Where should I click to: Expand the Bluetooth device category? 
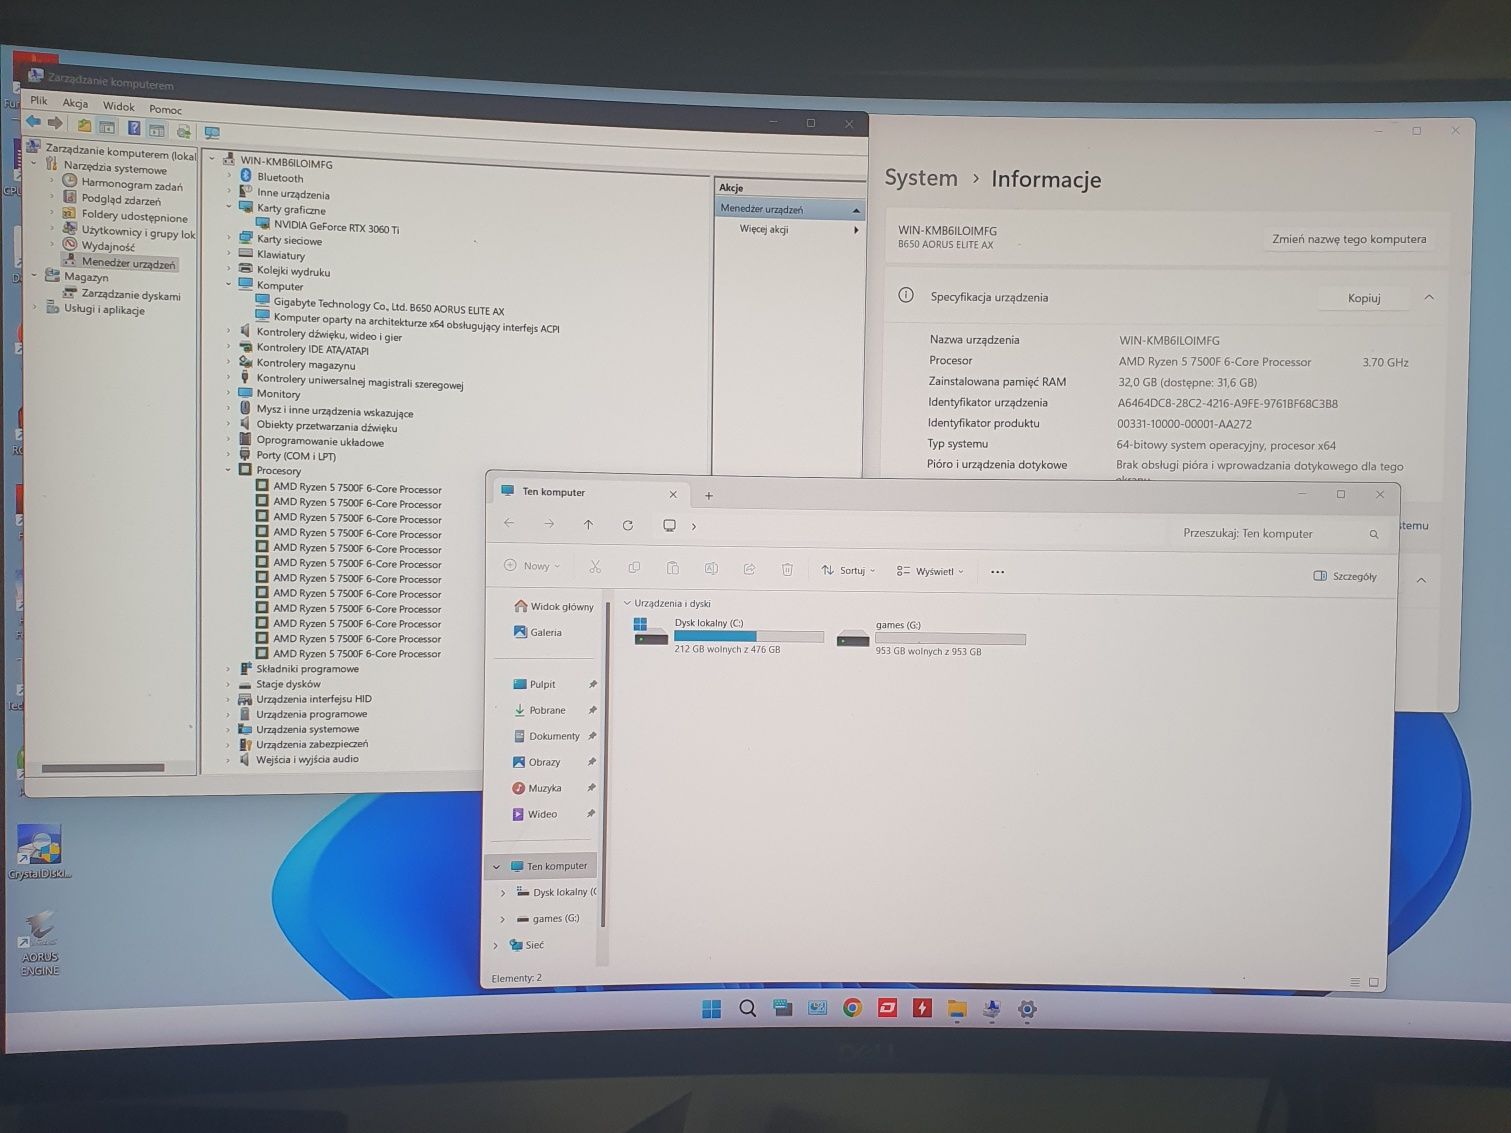pos(229,176)
